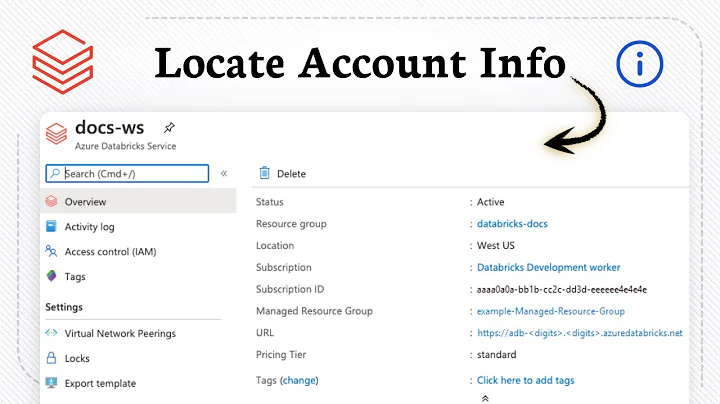Screen dimensions: 720x404
Task: Open the Activity log item
Action: (90, 227)
